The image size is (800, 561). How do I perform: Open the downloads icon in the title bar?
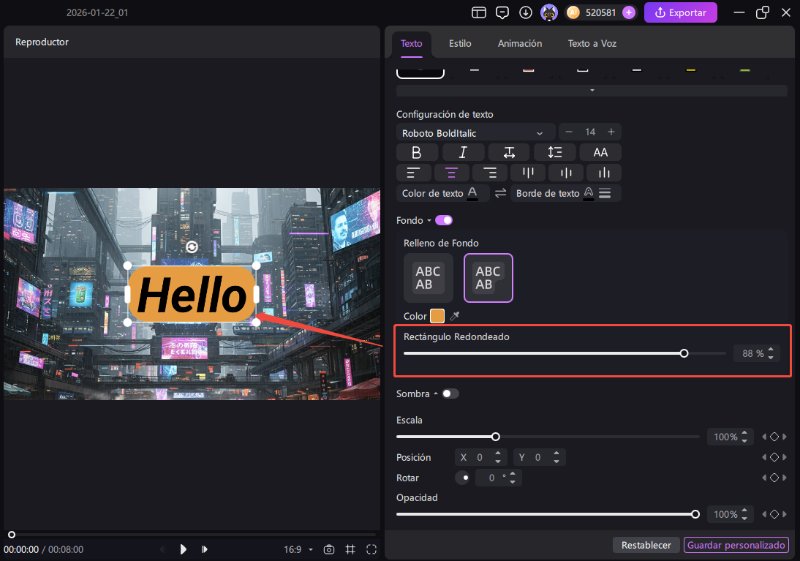click(x=526, y=13)
